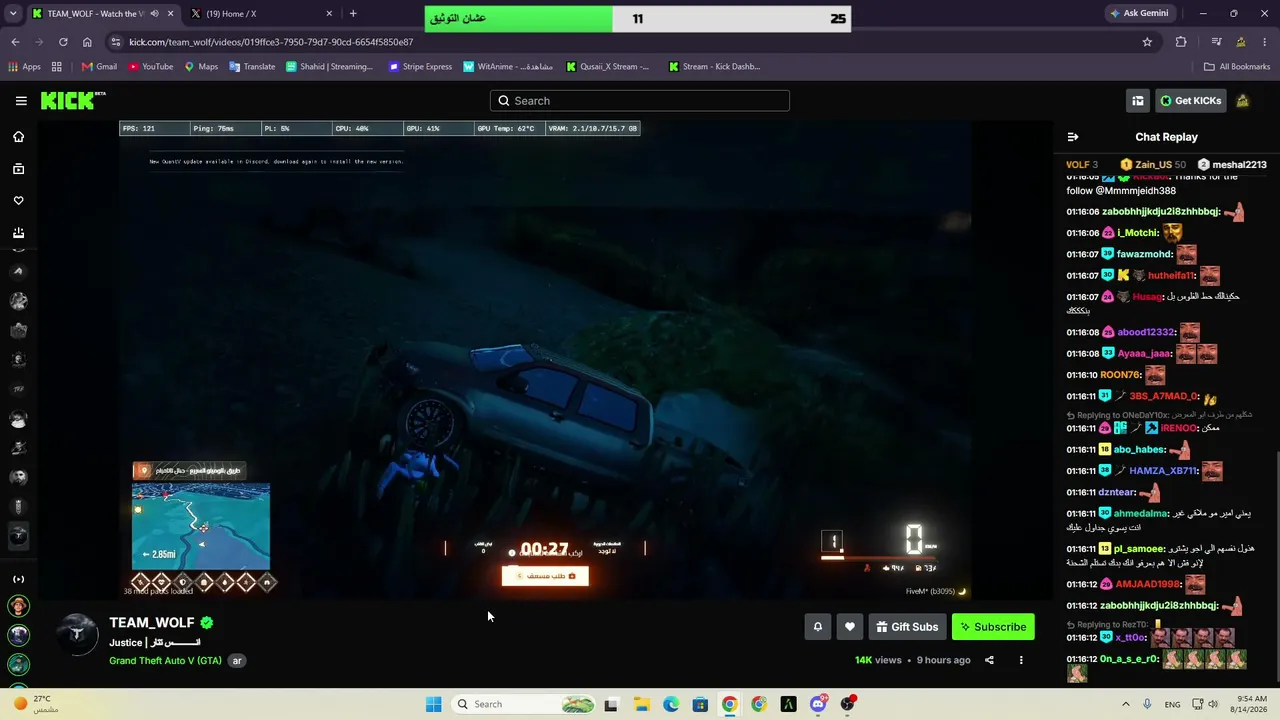The width and height of the screenshot is (1280, 720).
Task: Open the Stripe Express bookmark
Action: pos(420,67)
